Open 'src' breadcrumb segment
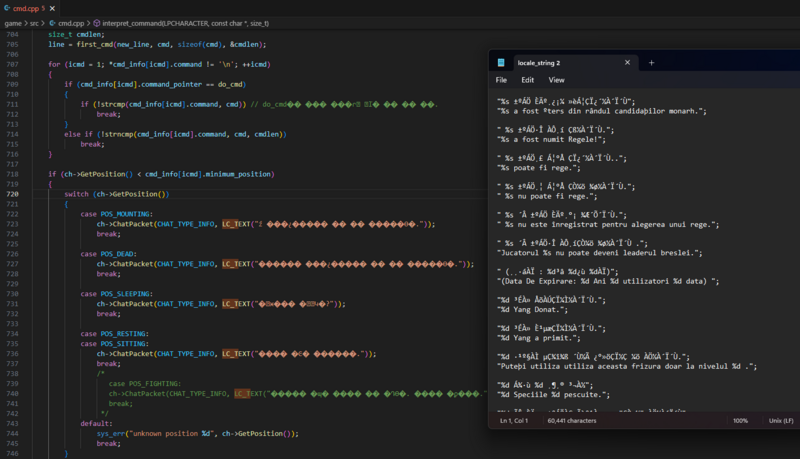 point(34,23)
